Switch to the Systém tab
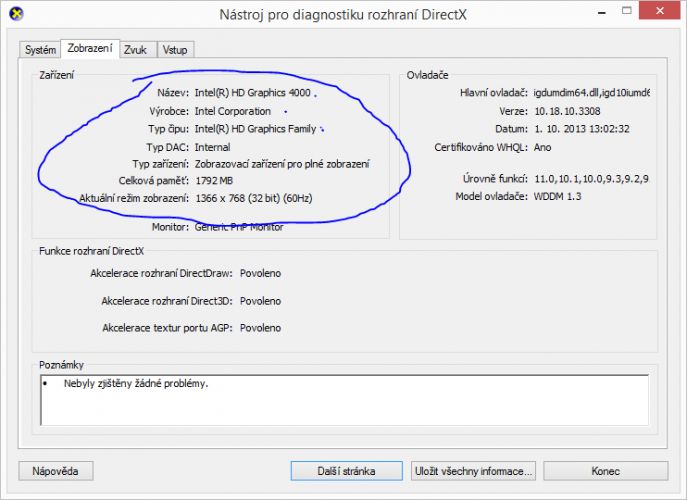The height and width of the screenshot is (500, 687). click(x=40, y=50)
